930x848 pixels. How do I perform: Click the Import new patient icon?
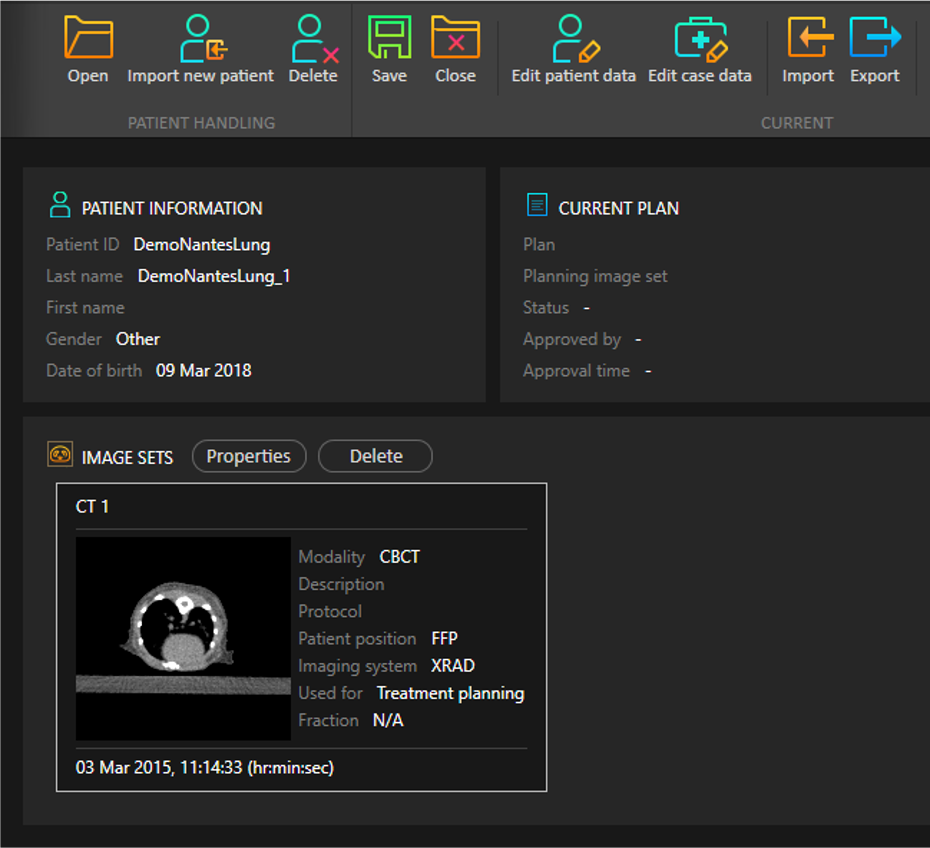[201, 39]
